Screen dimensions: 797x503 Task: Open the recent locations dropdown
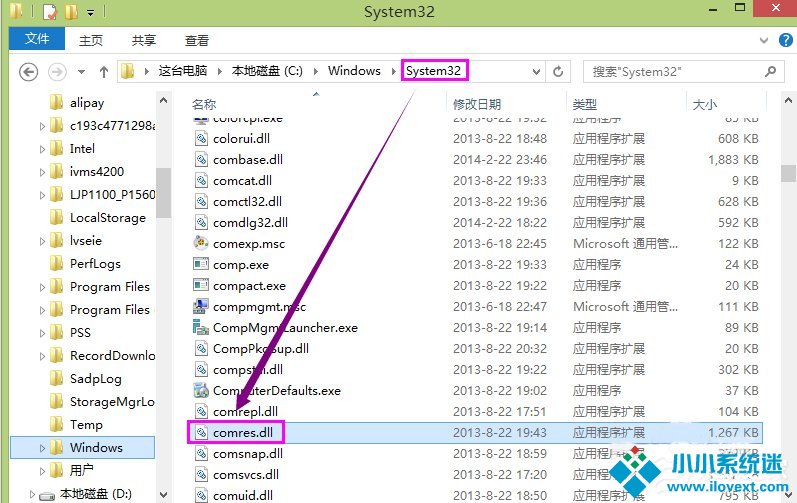click(81, 72)
